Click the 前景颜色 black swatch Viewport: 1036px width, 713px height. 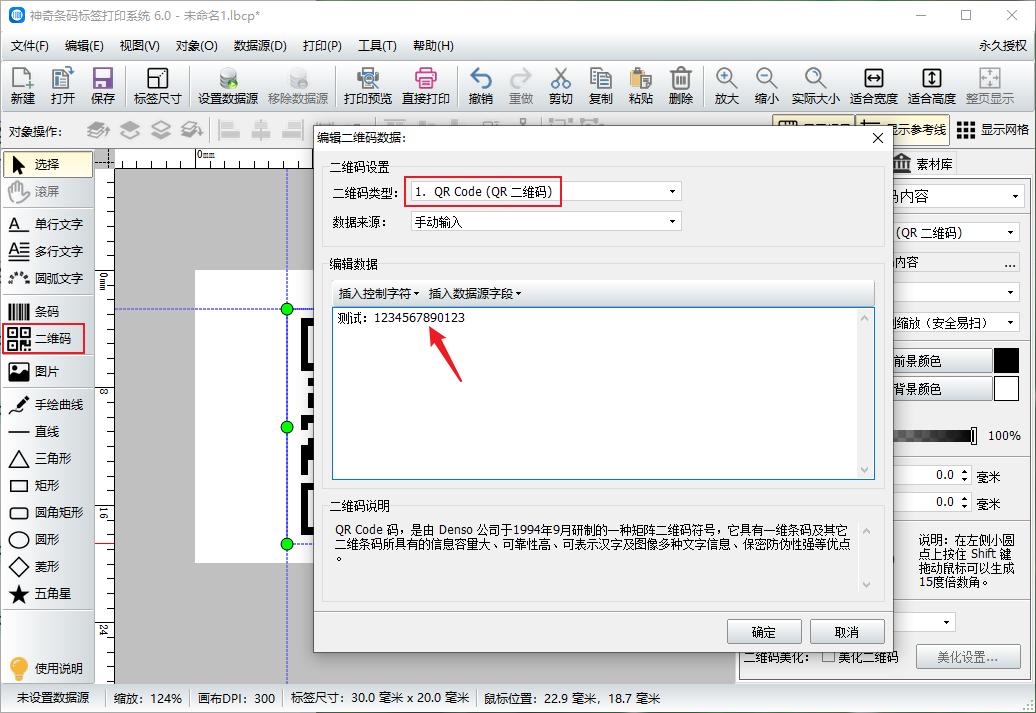click(x=1006, y=361)
